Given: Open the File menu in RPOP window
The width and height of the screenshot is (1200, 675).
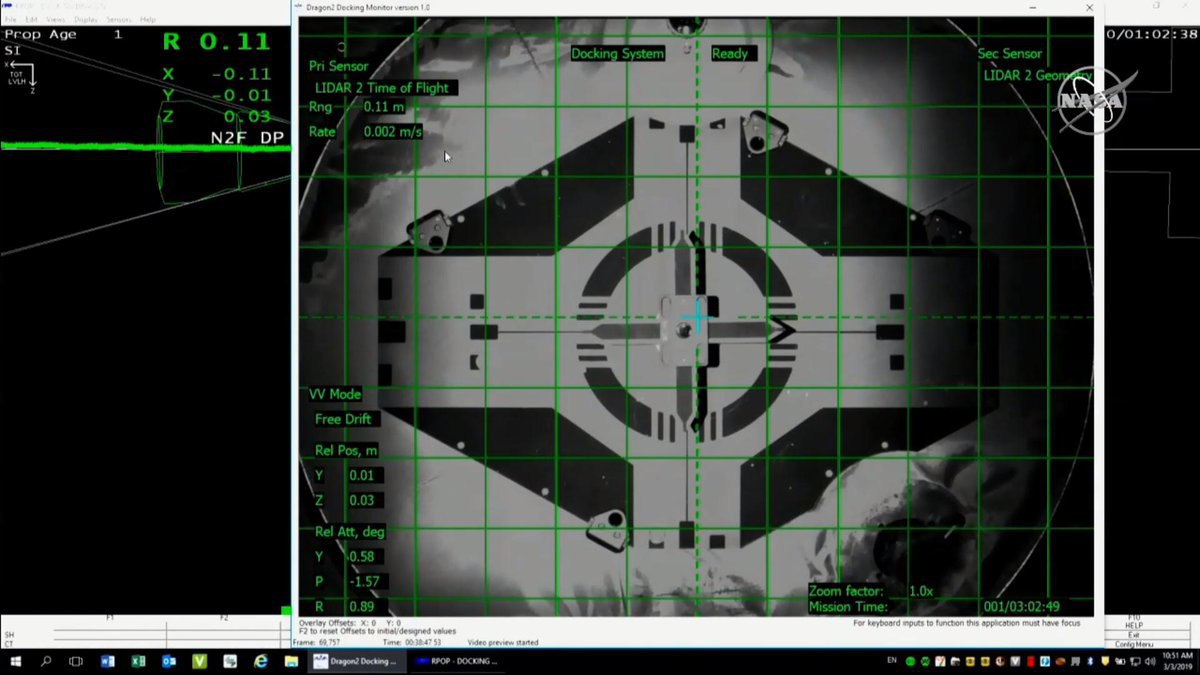Looking at the screenshot, I should click(10, 20).
